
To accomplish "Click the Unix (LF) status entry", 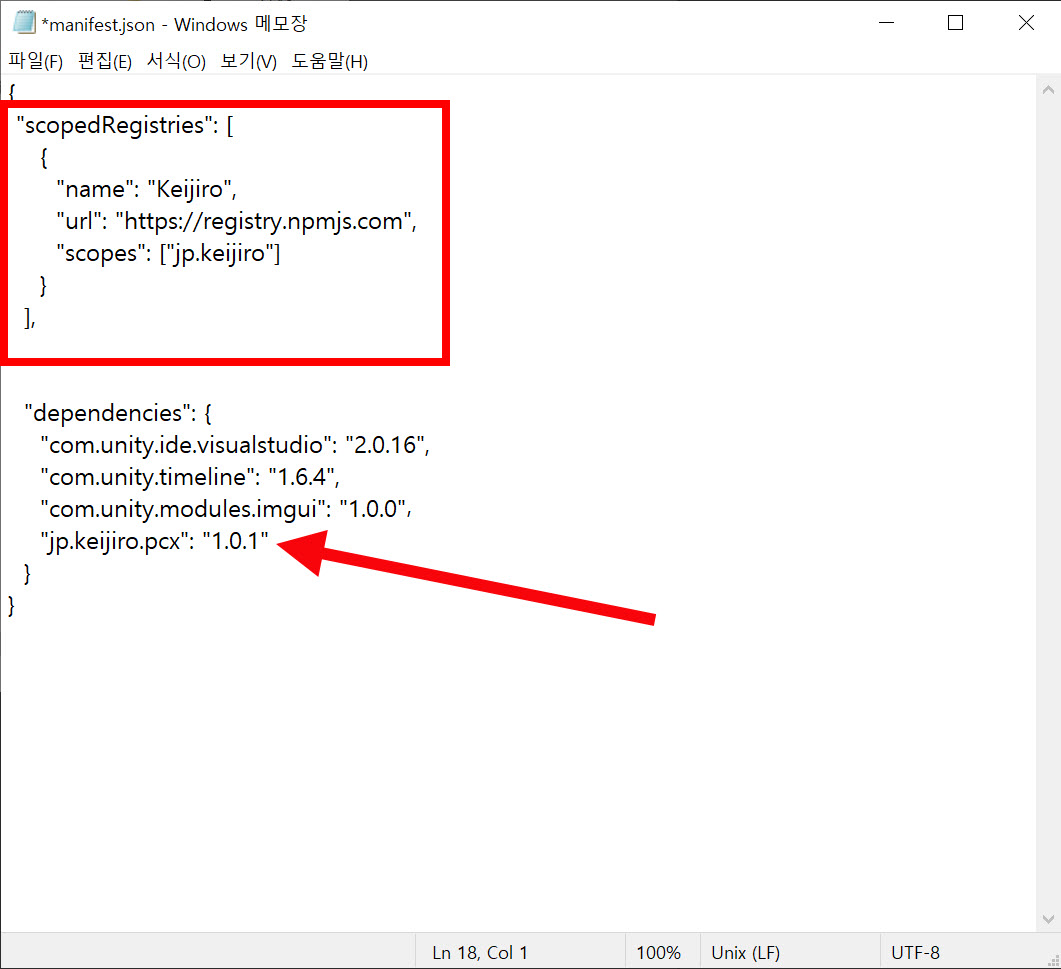I will pos(746,953).
